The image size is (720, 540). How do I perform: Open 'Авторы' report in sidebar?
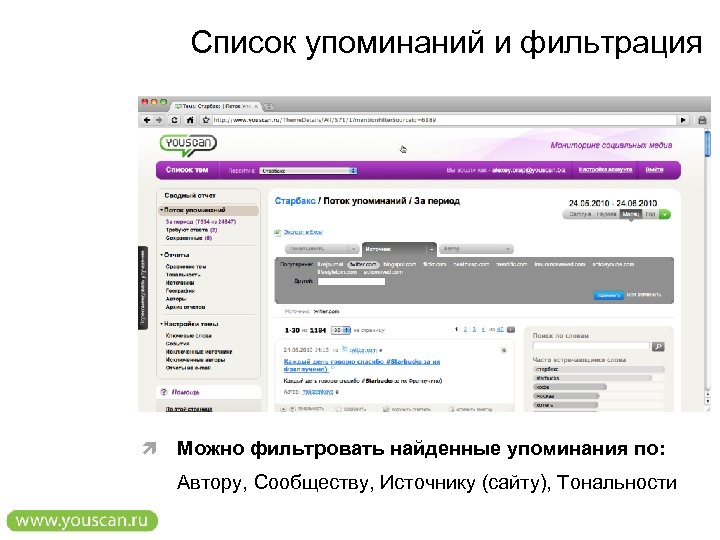click(176, 299)
